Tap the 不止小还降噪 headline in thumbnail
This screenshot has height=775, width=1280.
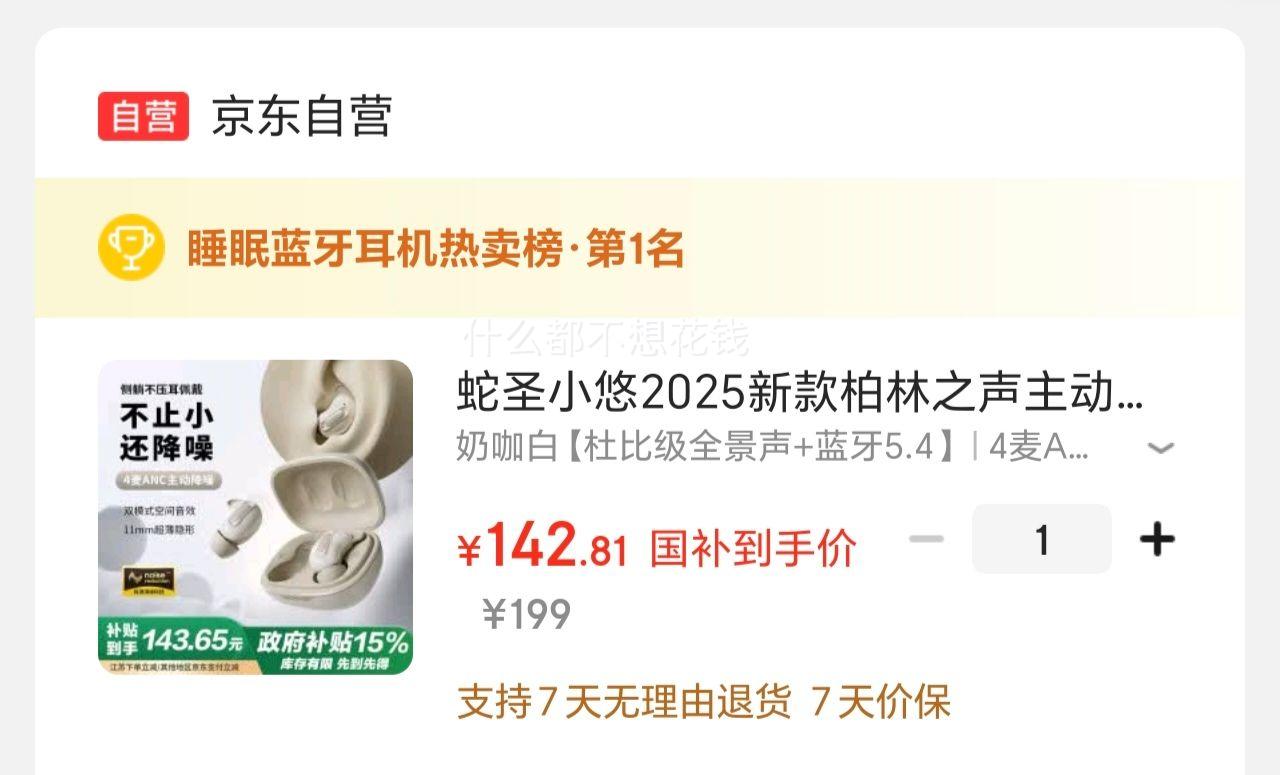[167, 430]
